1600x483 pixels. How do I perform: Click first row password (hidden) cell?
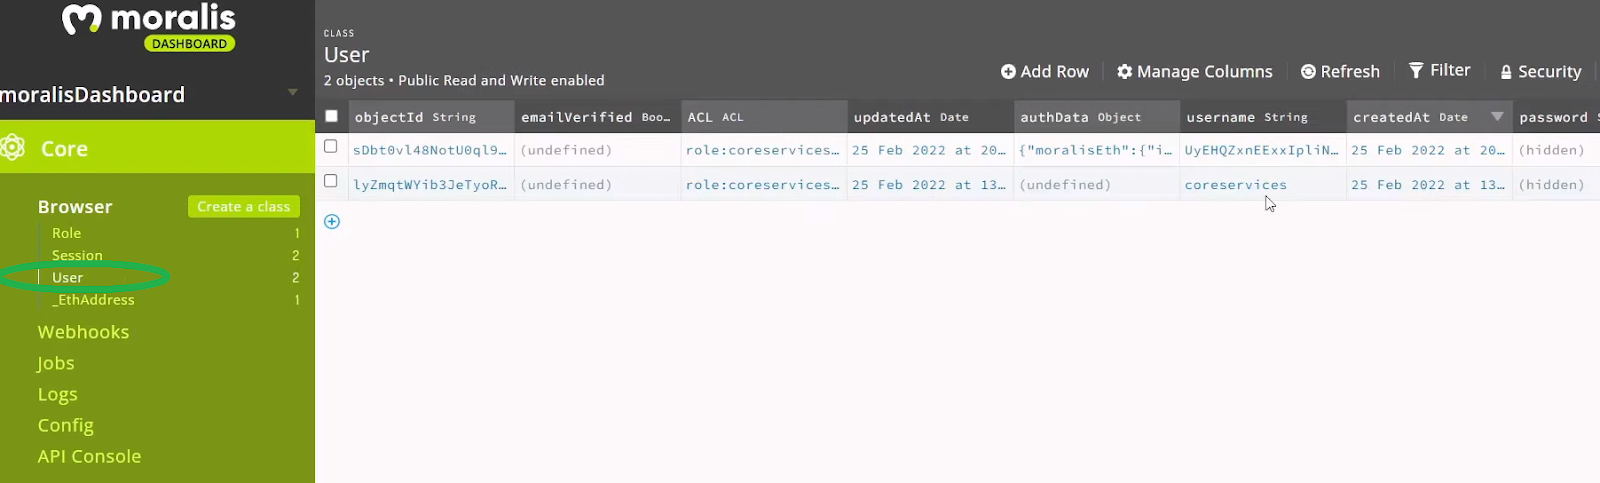[1557, 150]
